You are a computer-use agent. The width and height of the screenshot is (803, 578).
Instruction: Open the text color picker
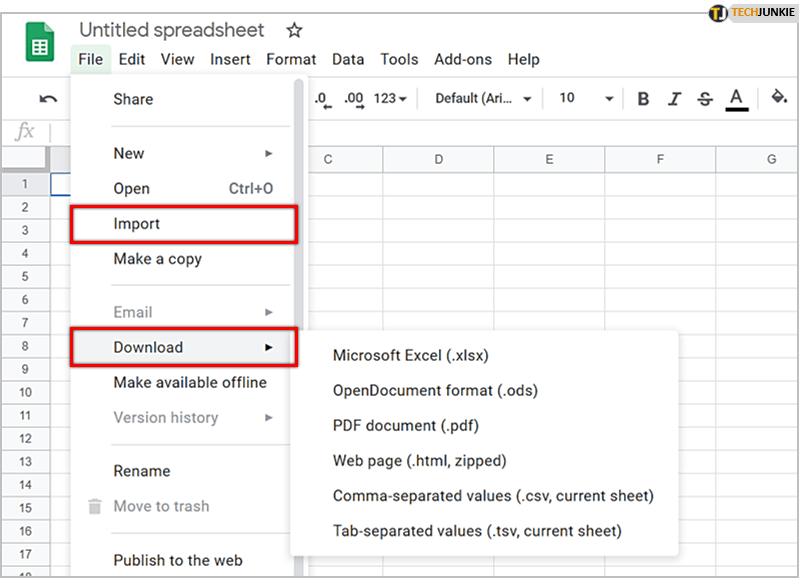(x=737, y=98)
